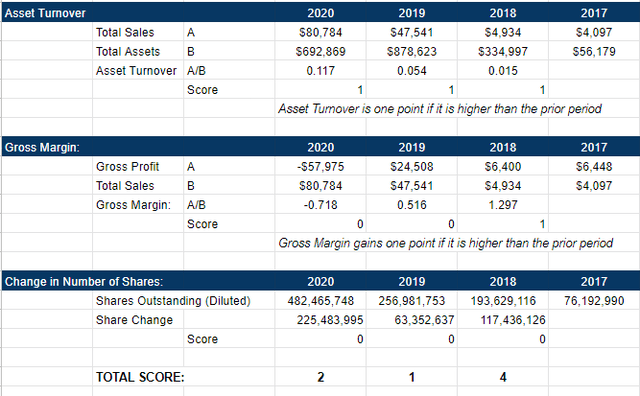Click the Gross Margin: section header
Screen dimensions: 640x396
[x=42, y=147]
